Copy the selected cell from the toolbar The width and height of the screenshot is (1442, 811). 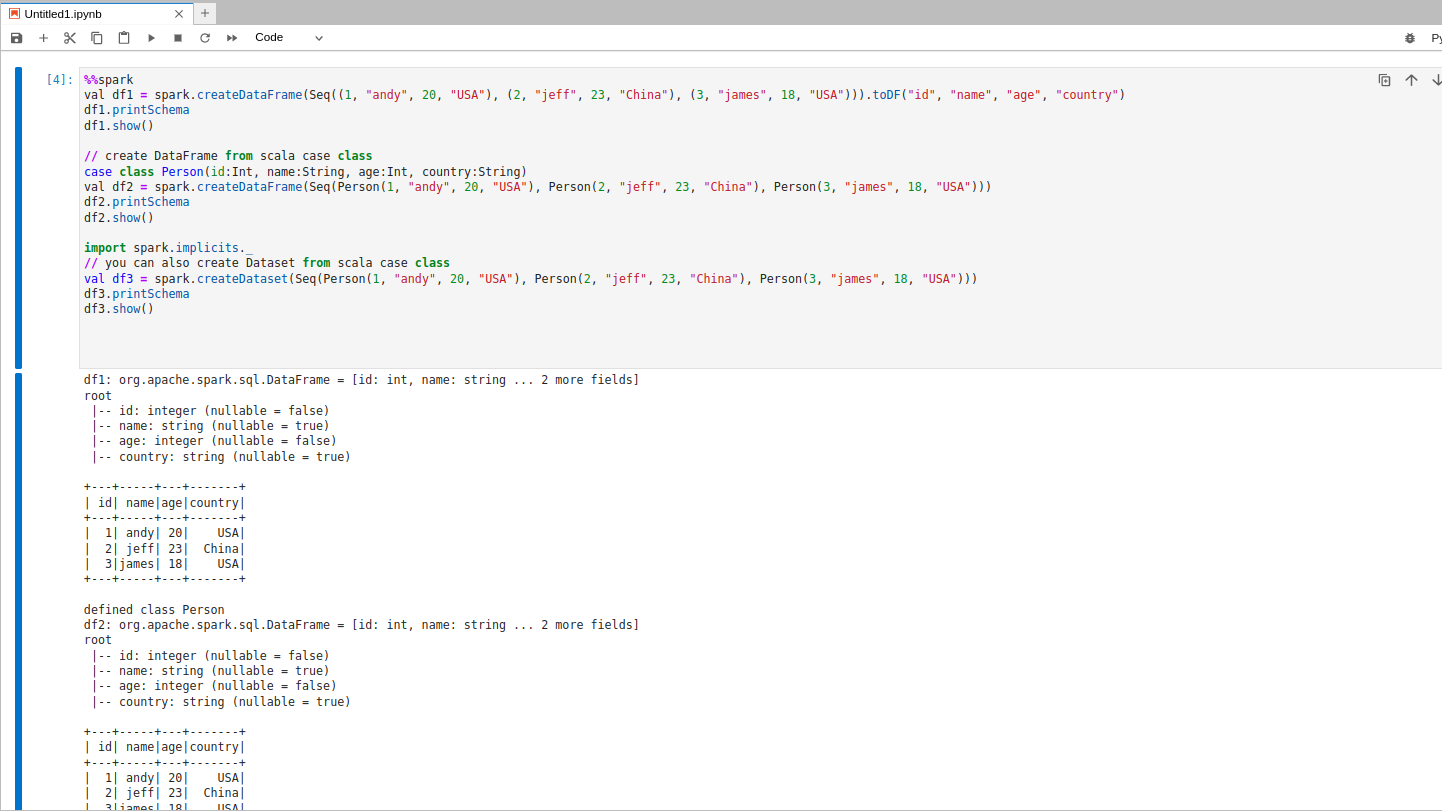coord(97,38)
